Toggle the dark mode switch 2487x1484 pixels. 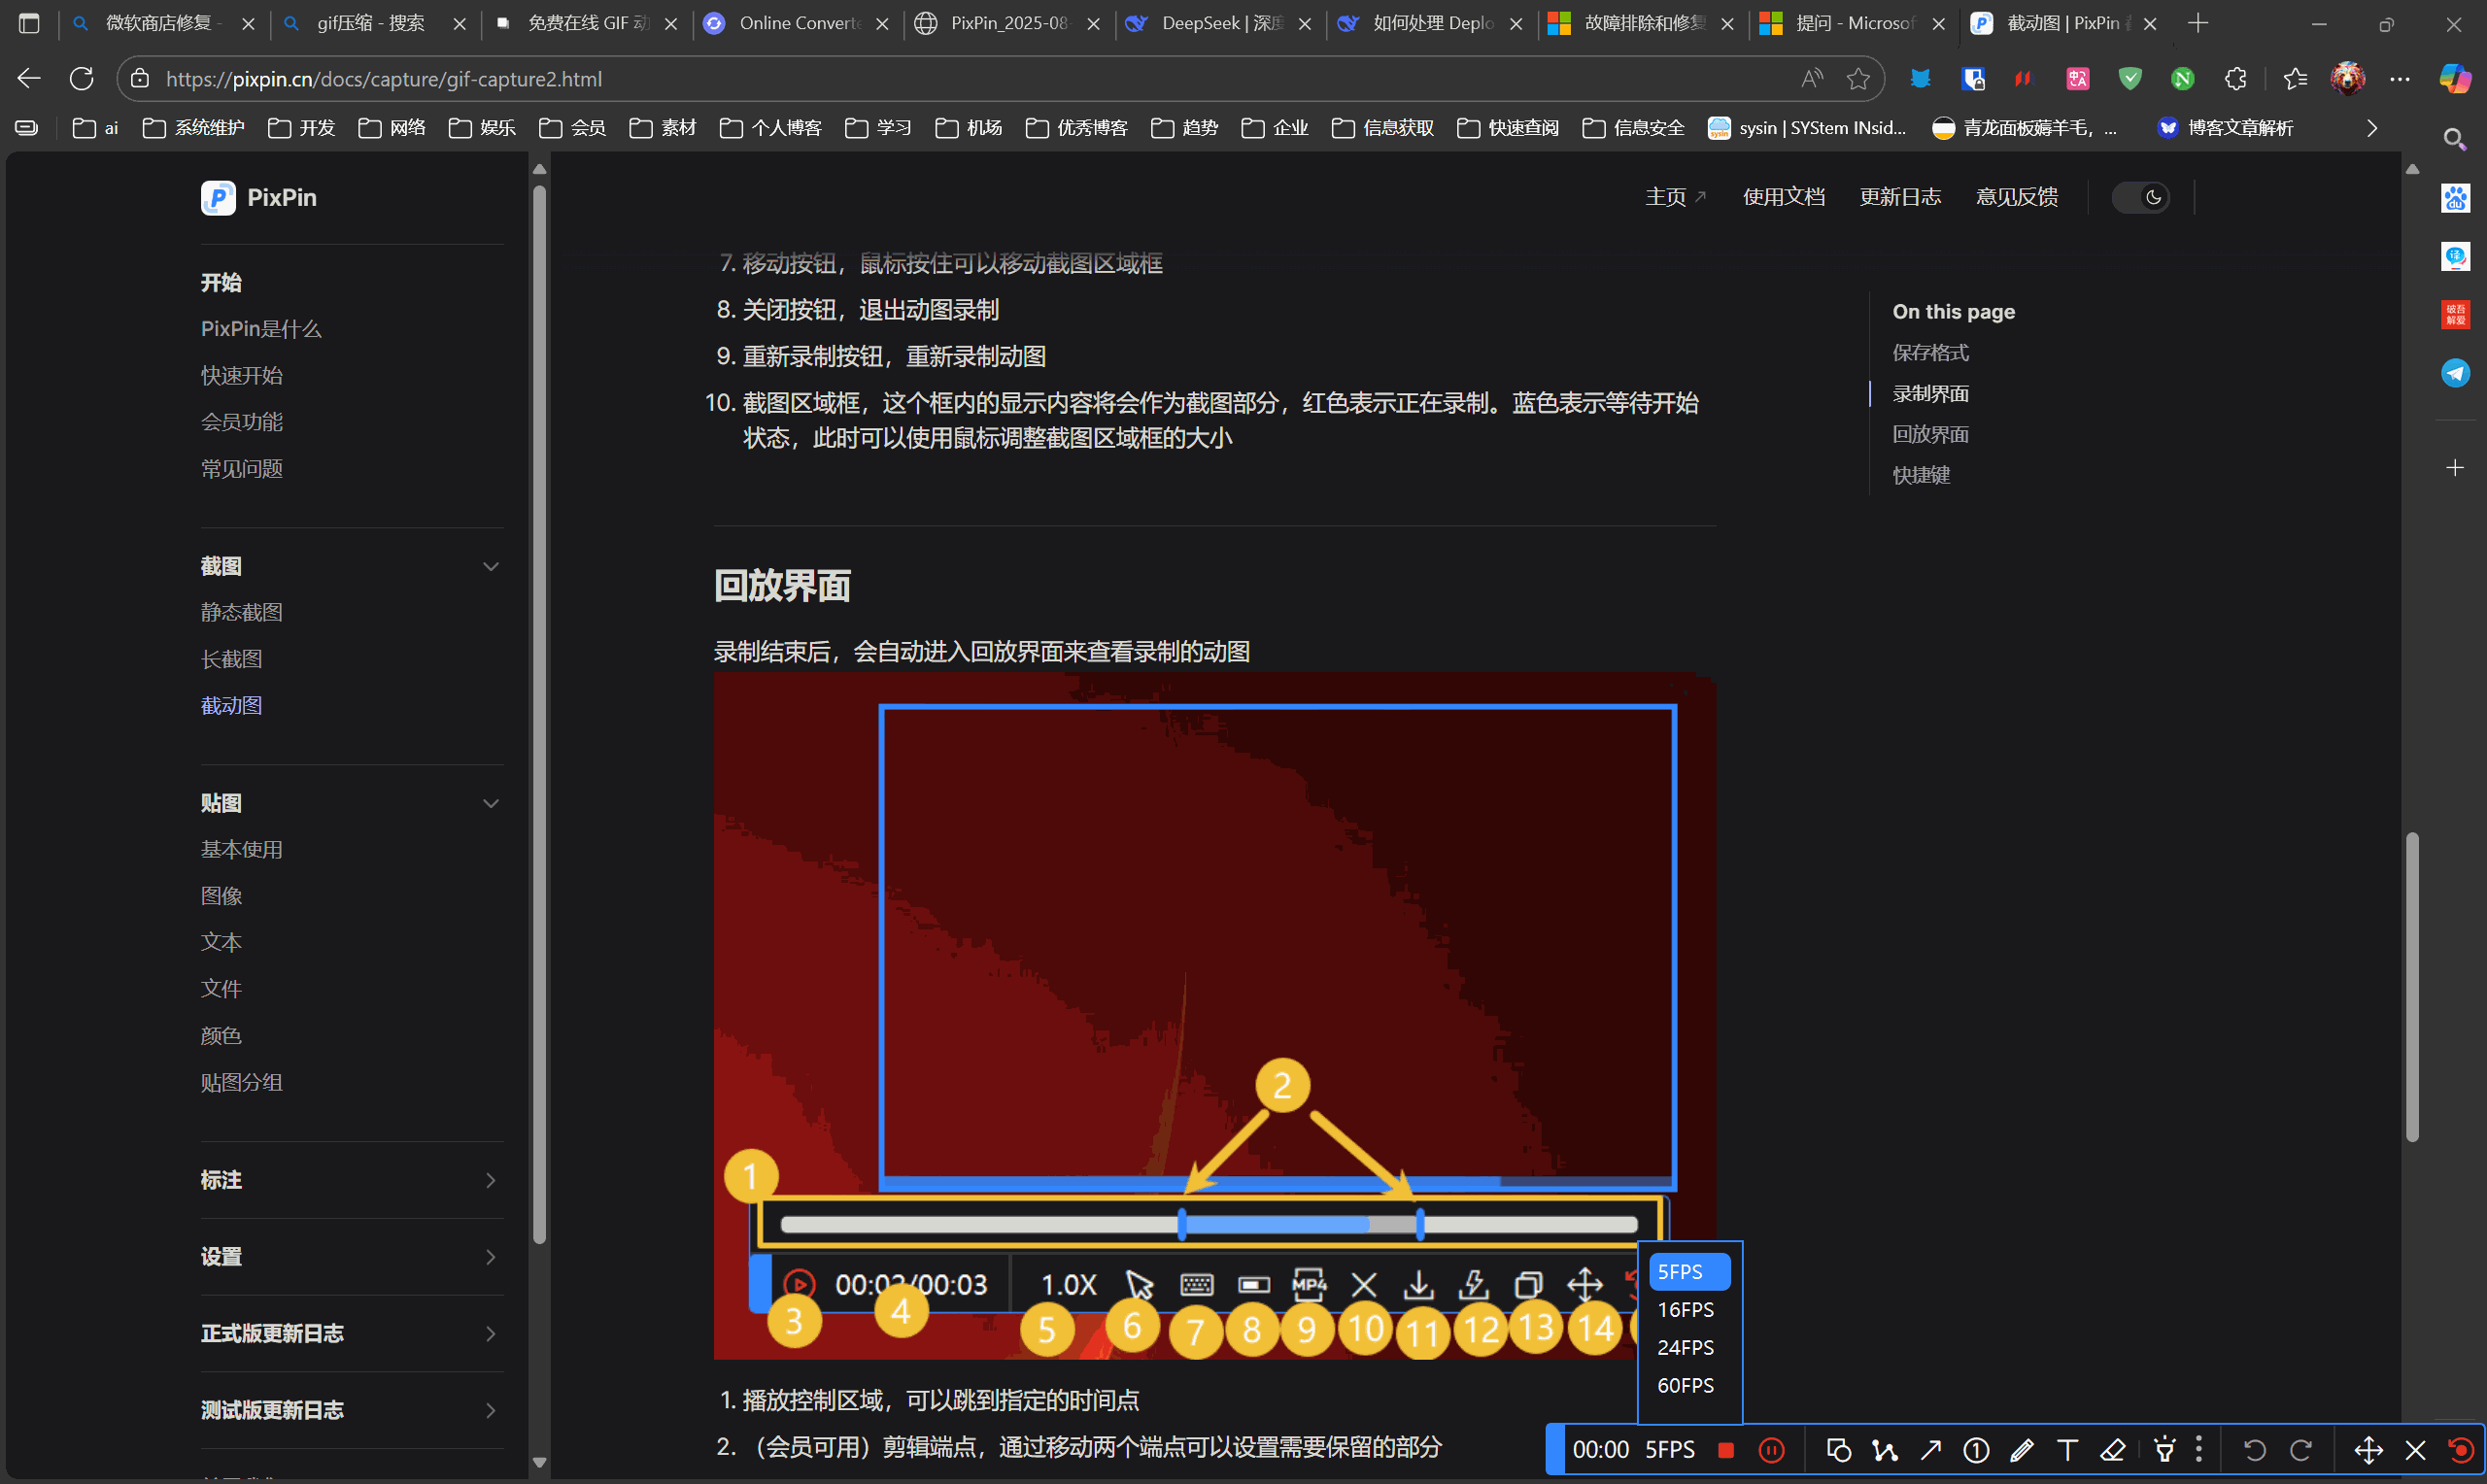coord(2140,197)
